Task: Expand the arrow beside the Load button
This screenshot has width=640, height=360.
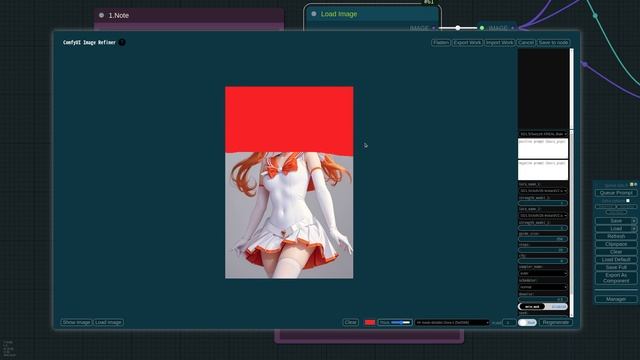Action: pos(634,229)
